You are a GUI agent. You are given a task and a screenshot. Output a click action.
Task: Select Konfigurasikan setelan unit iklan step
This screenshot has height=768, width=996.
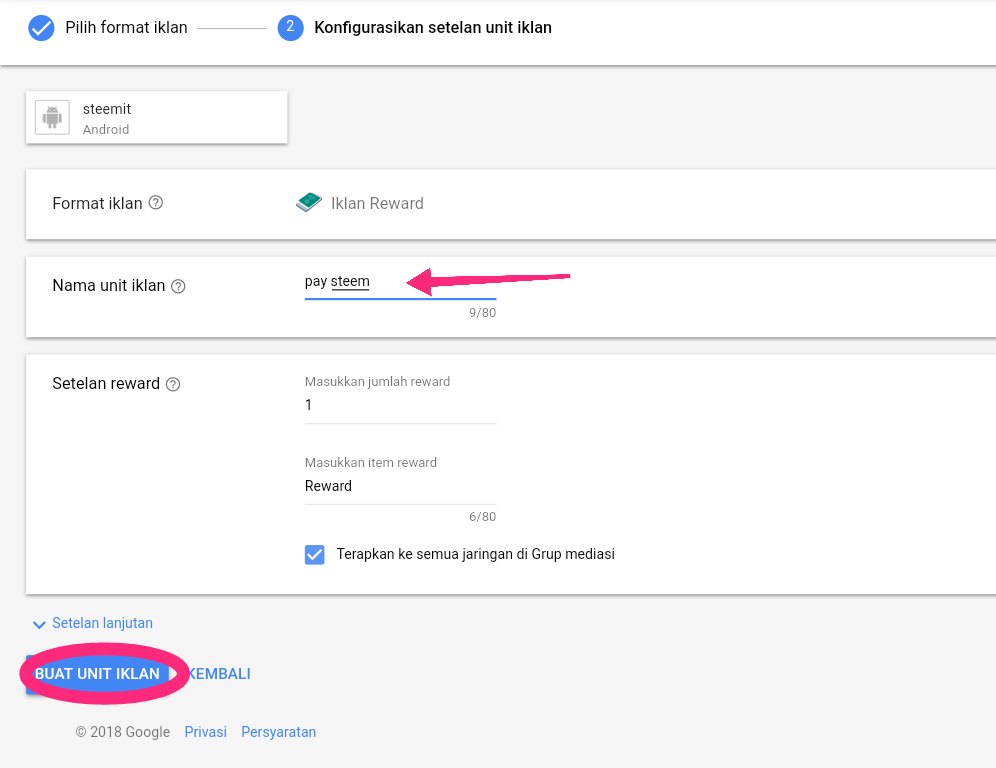[x=433, y=28]
